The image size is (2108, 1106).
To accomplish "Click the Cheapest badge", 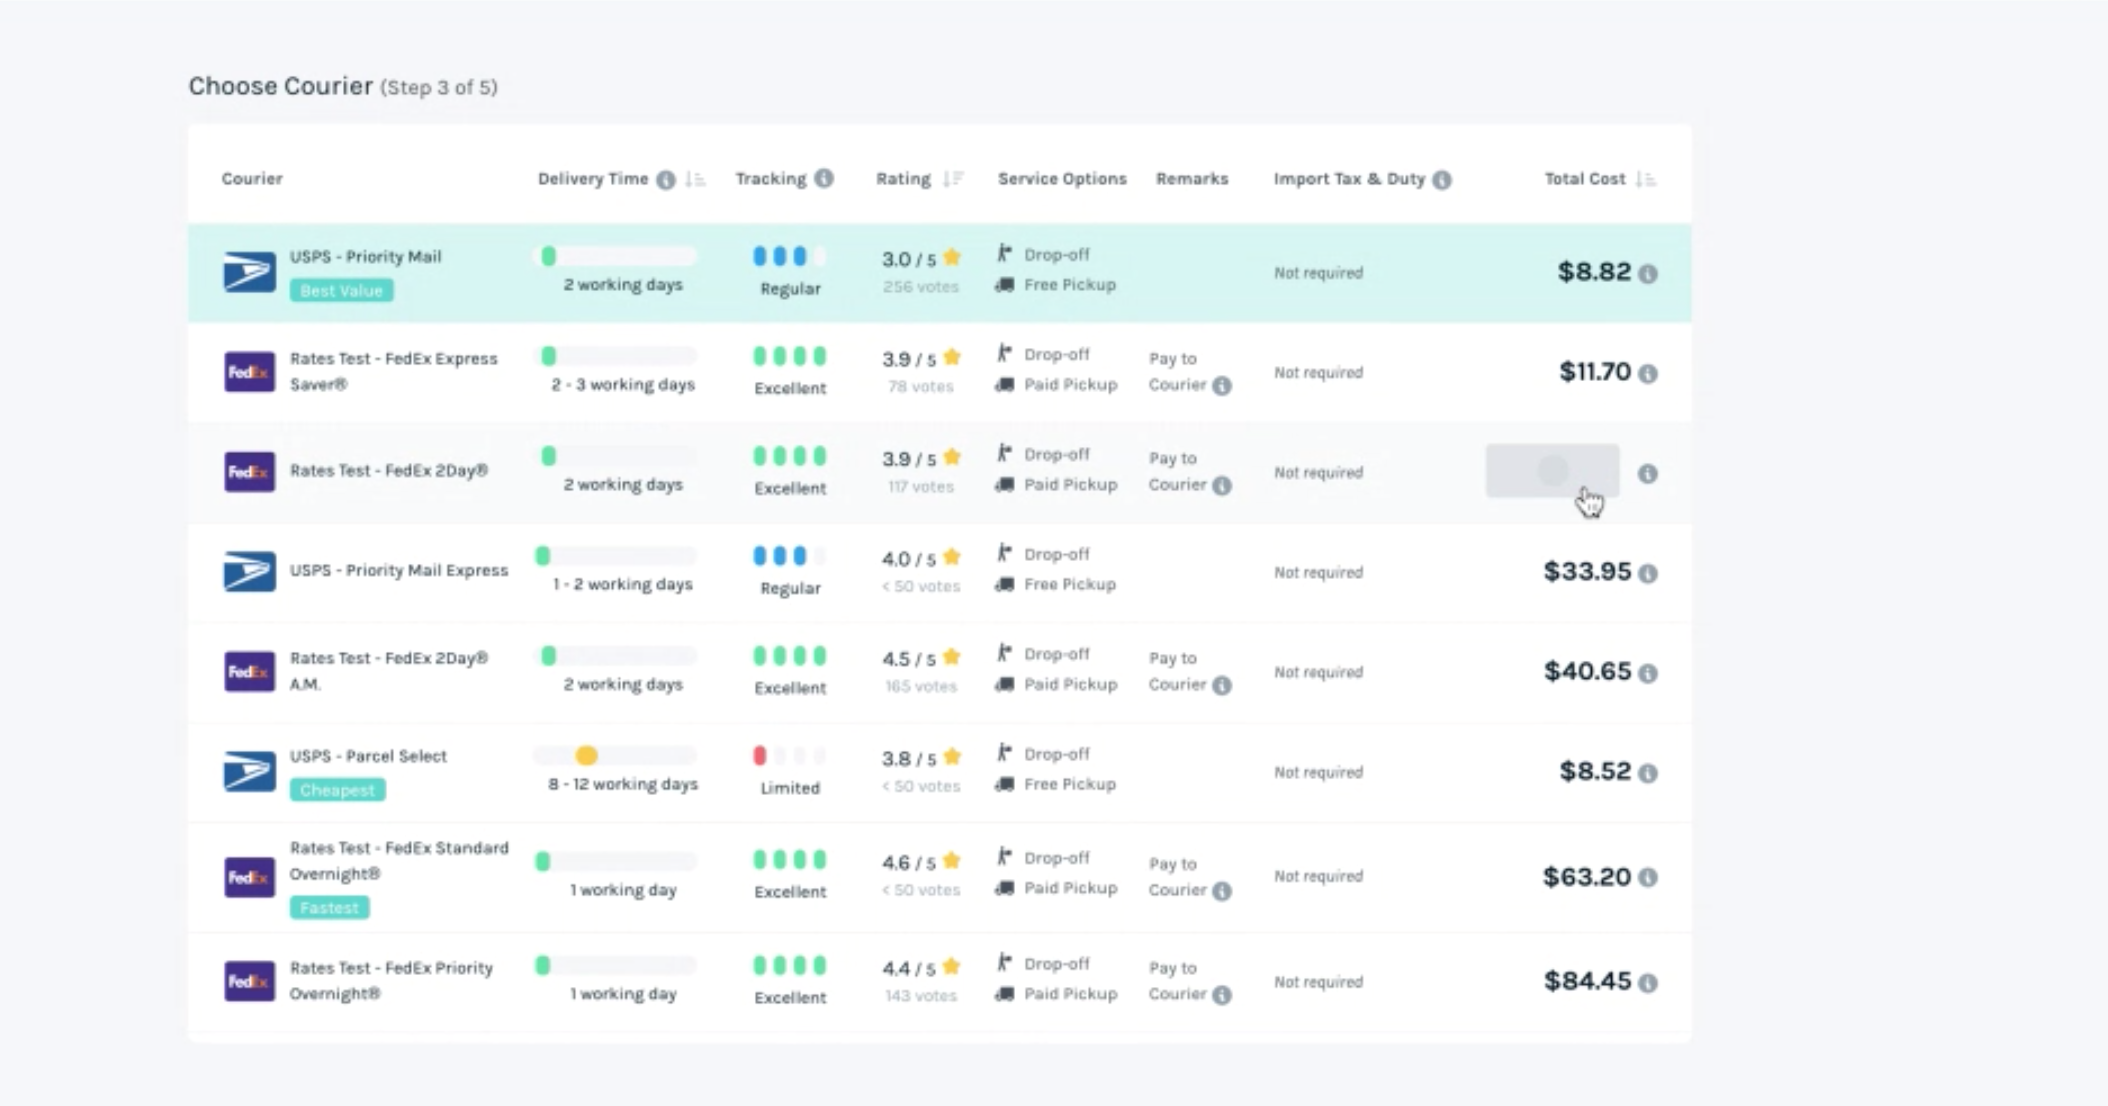I will [x=337, y=790].
